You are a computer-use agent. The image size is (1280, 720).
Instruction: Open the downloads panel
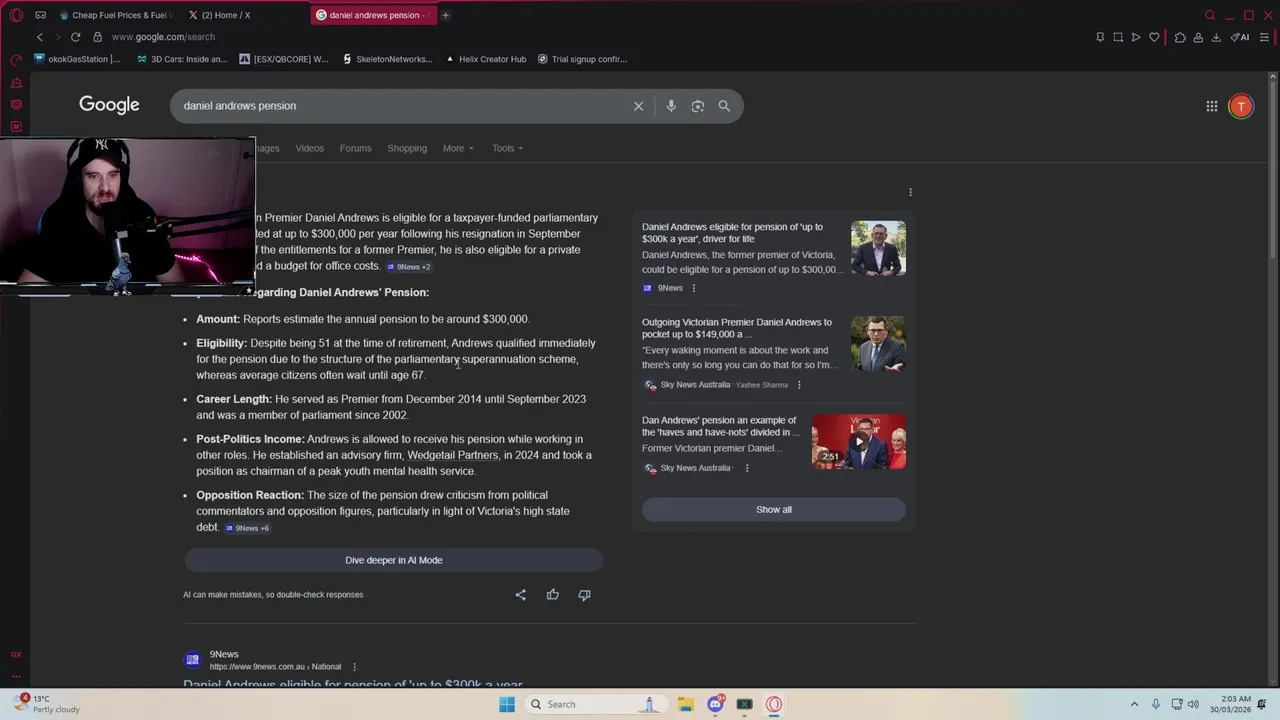(x=1216, y=37)
